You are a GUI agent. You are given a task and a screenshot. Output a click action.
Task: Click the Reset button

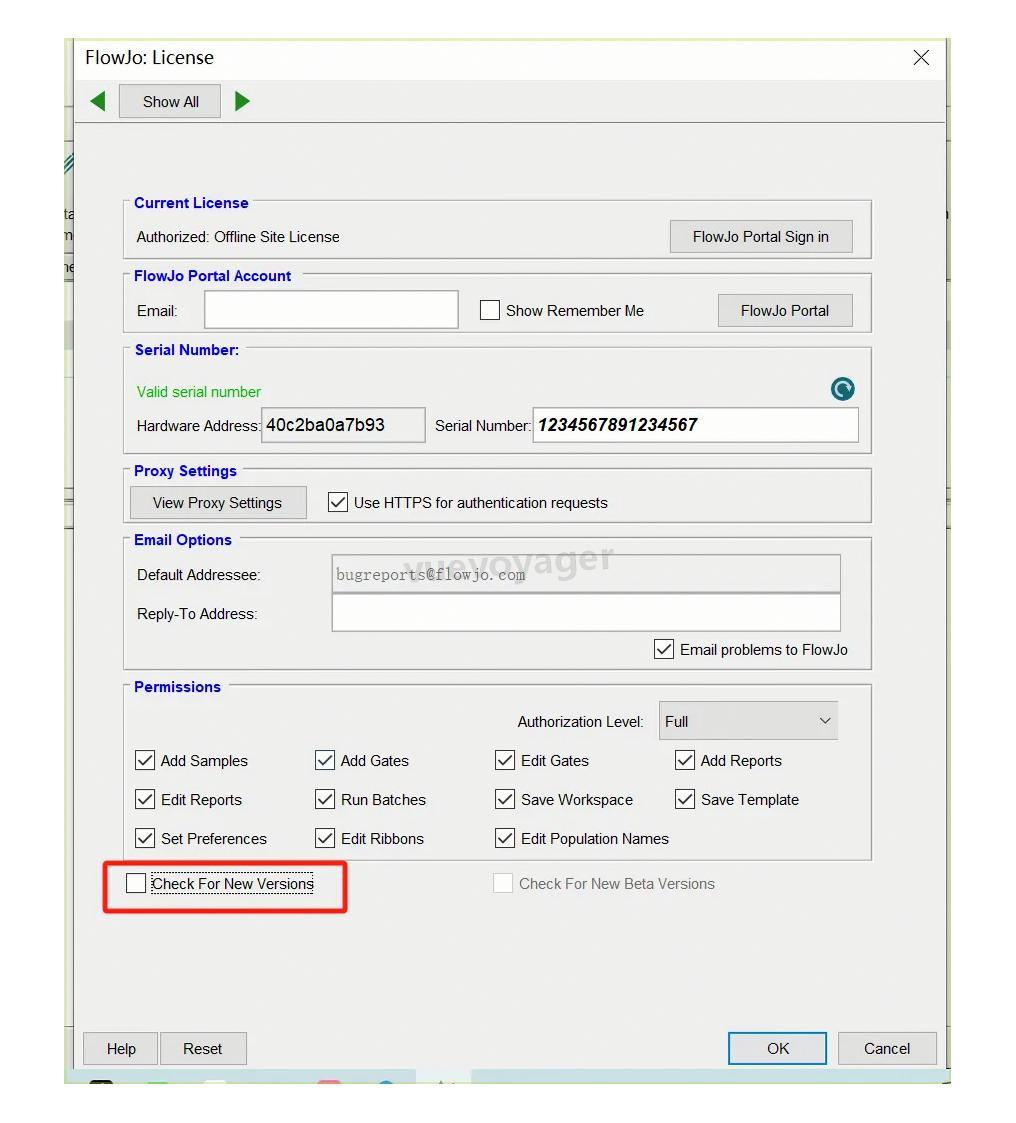click(203, 1049)
